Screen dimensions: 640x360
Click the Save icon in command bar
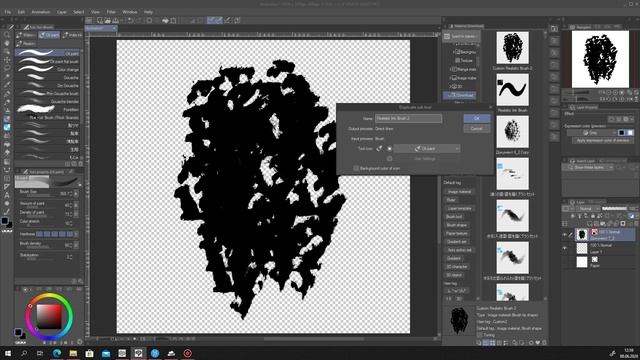(115, 20)
